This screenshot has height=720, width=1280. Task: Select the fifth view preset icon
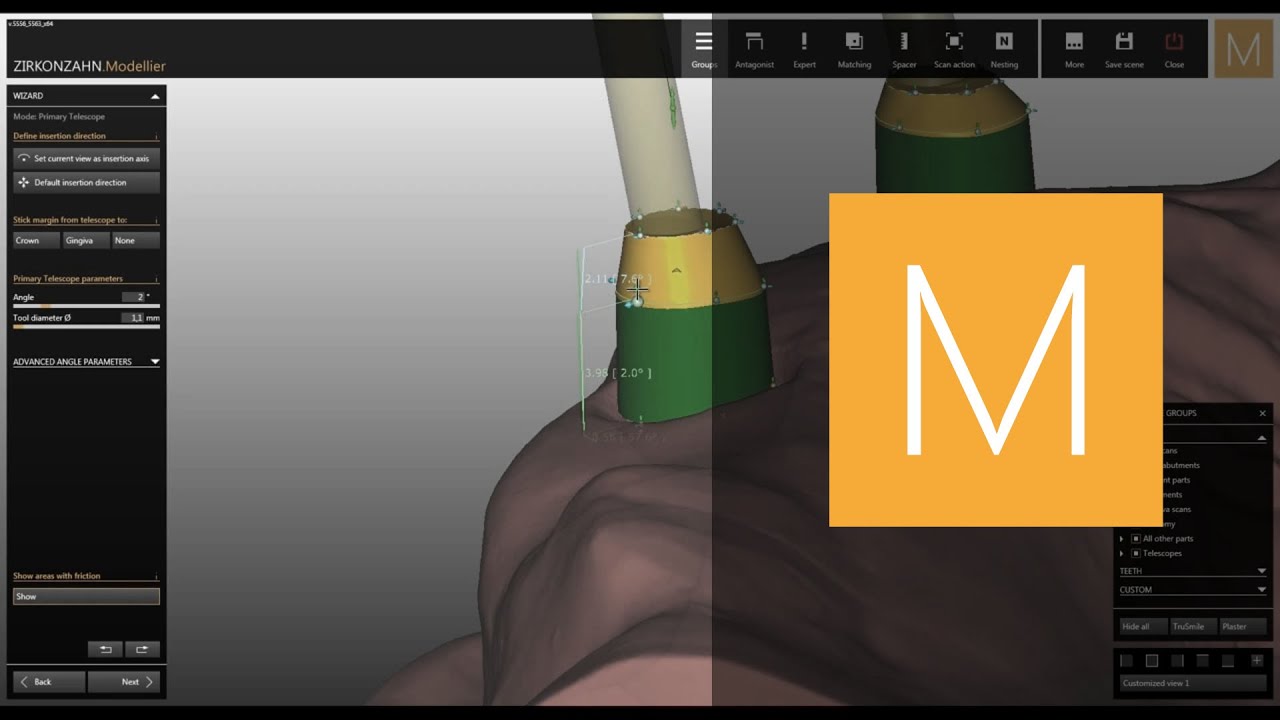pyautogui.click(x=1228, y=661)
